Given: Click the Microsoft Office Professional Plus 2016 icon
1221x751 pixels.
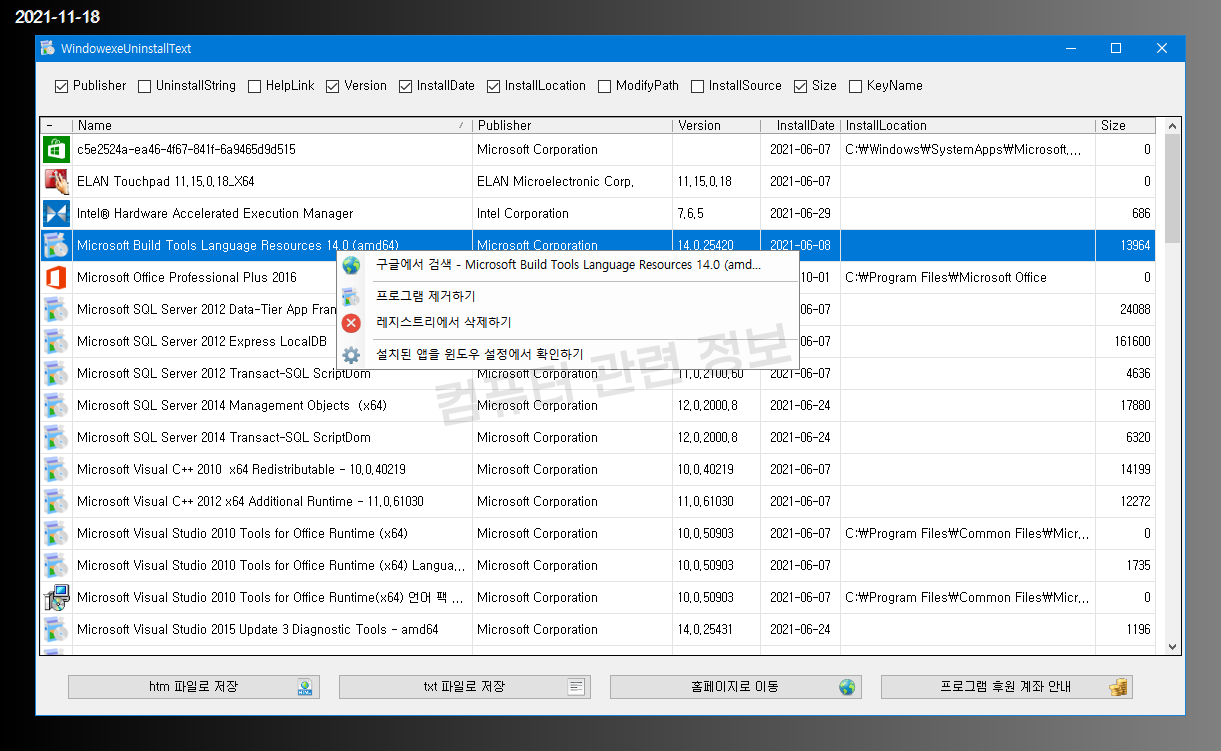Looking at the screenshot, I should tap(56, 278).
